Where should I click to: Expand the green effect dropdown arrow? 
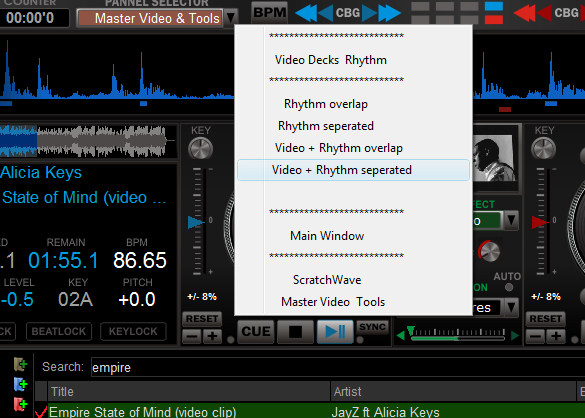pyautogui.click(x=511, y=221)
